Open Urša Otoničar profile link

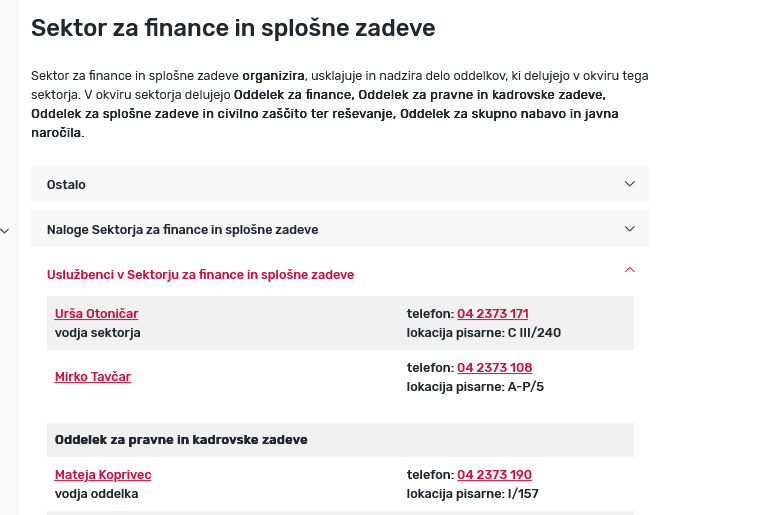pyautogui.click(x=96, y=314)
